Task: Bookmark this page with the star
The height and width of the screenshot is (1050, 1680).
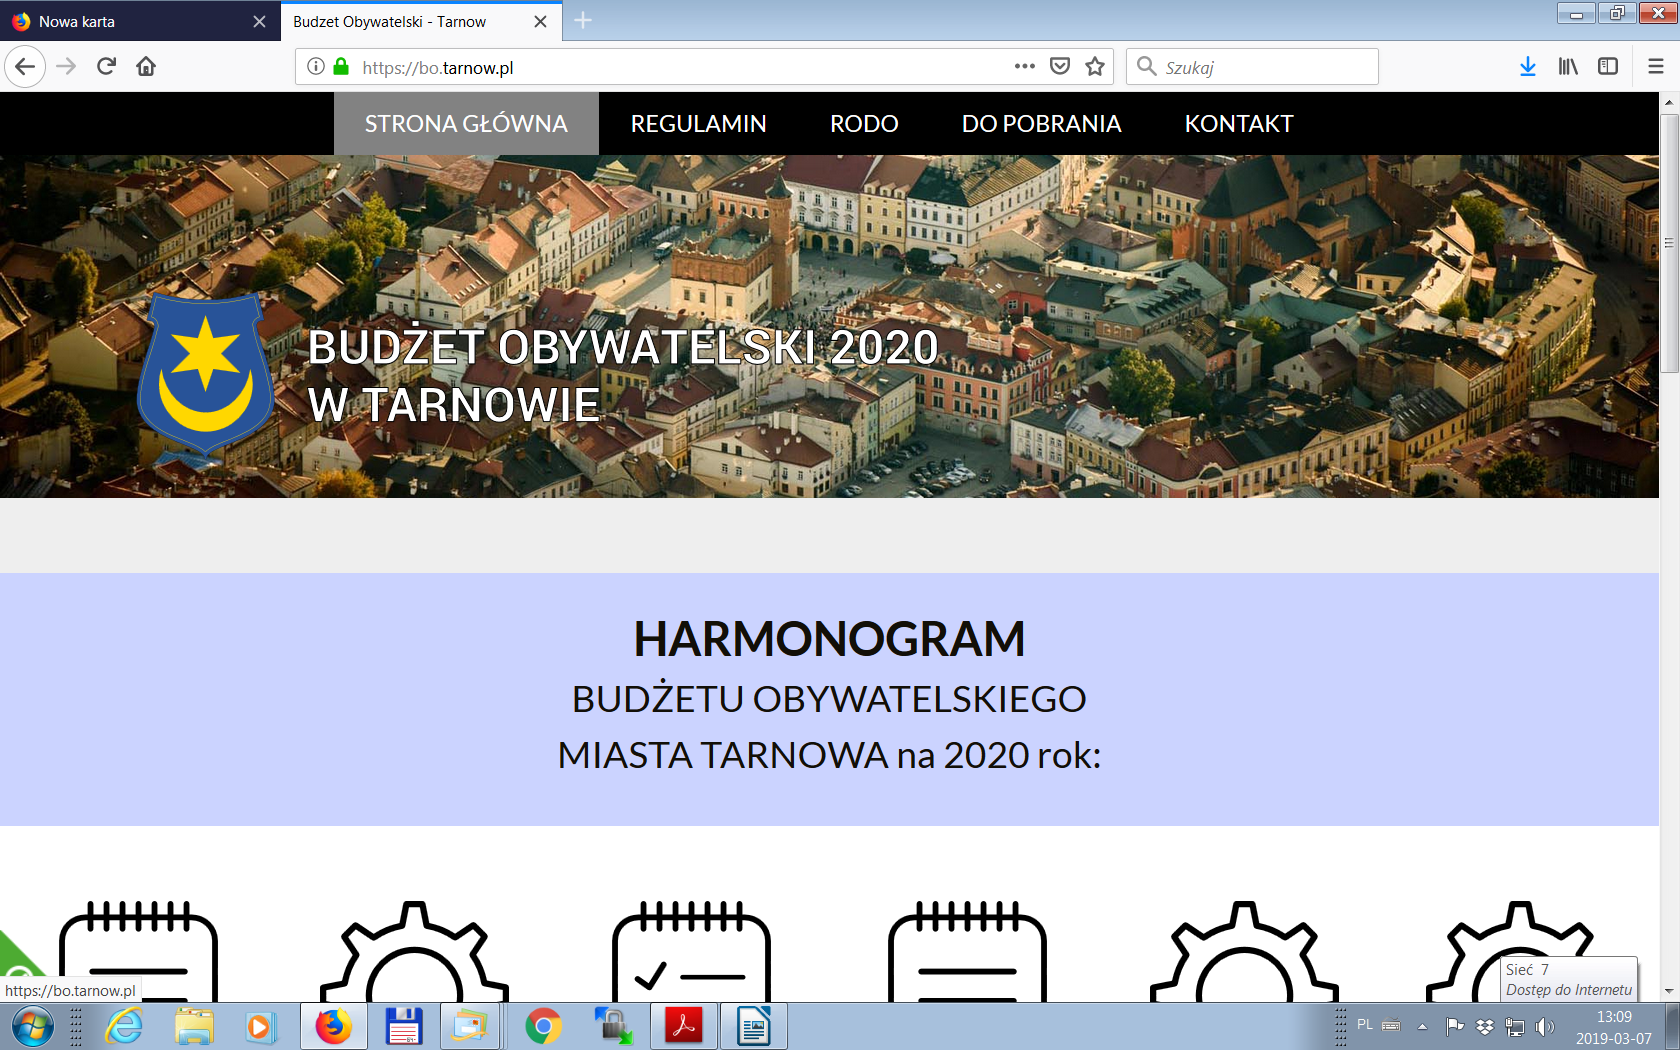Action: [x=1095, y=67]
